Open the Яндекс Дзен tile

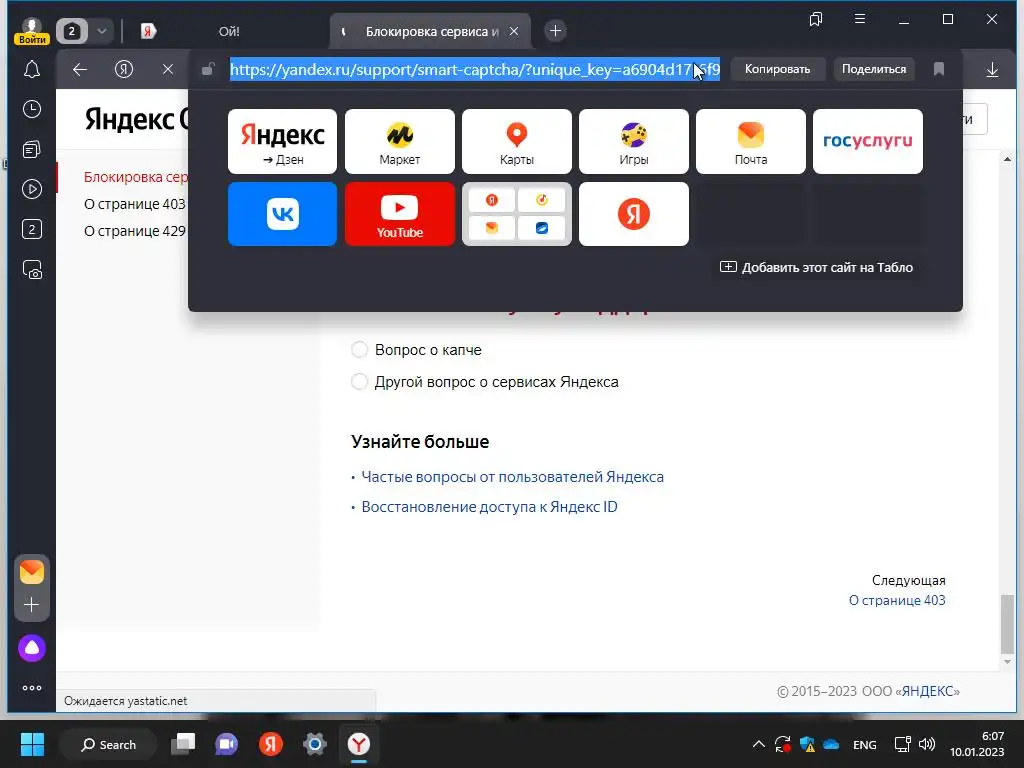click(282, 141)
